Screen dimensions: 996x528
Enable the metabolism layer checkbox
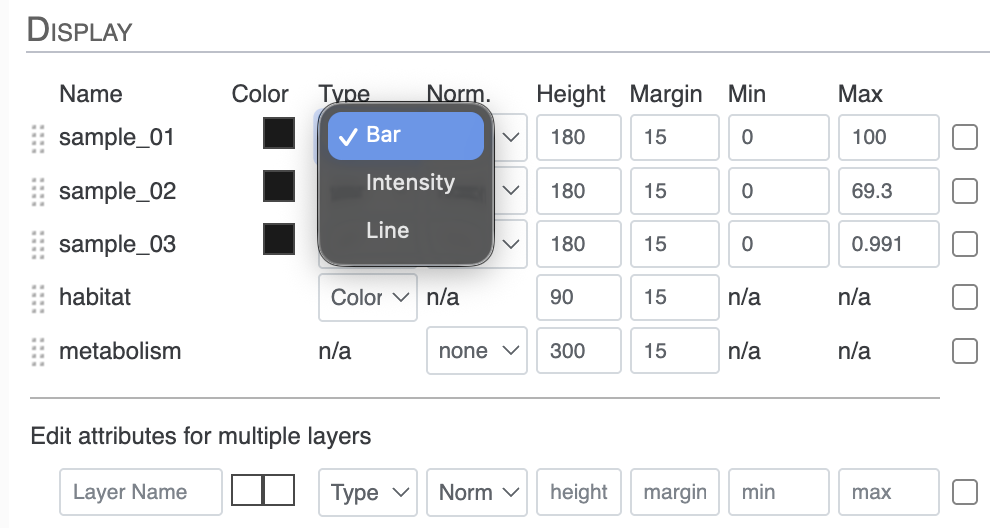click(x=964, y=352)
